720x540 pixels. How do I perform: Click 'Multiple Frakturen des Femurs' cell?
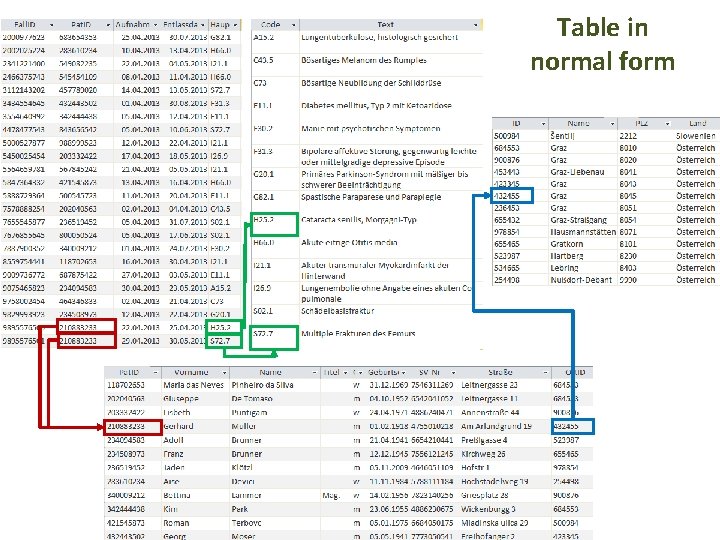point(358,334)
